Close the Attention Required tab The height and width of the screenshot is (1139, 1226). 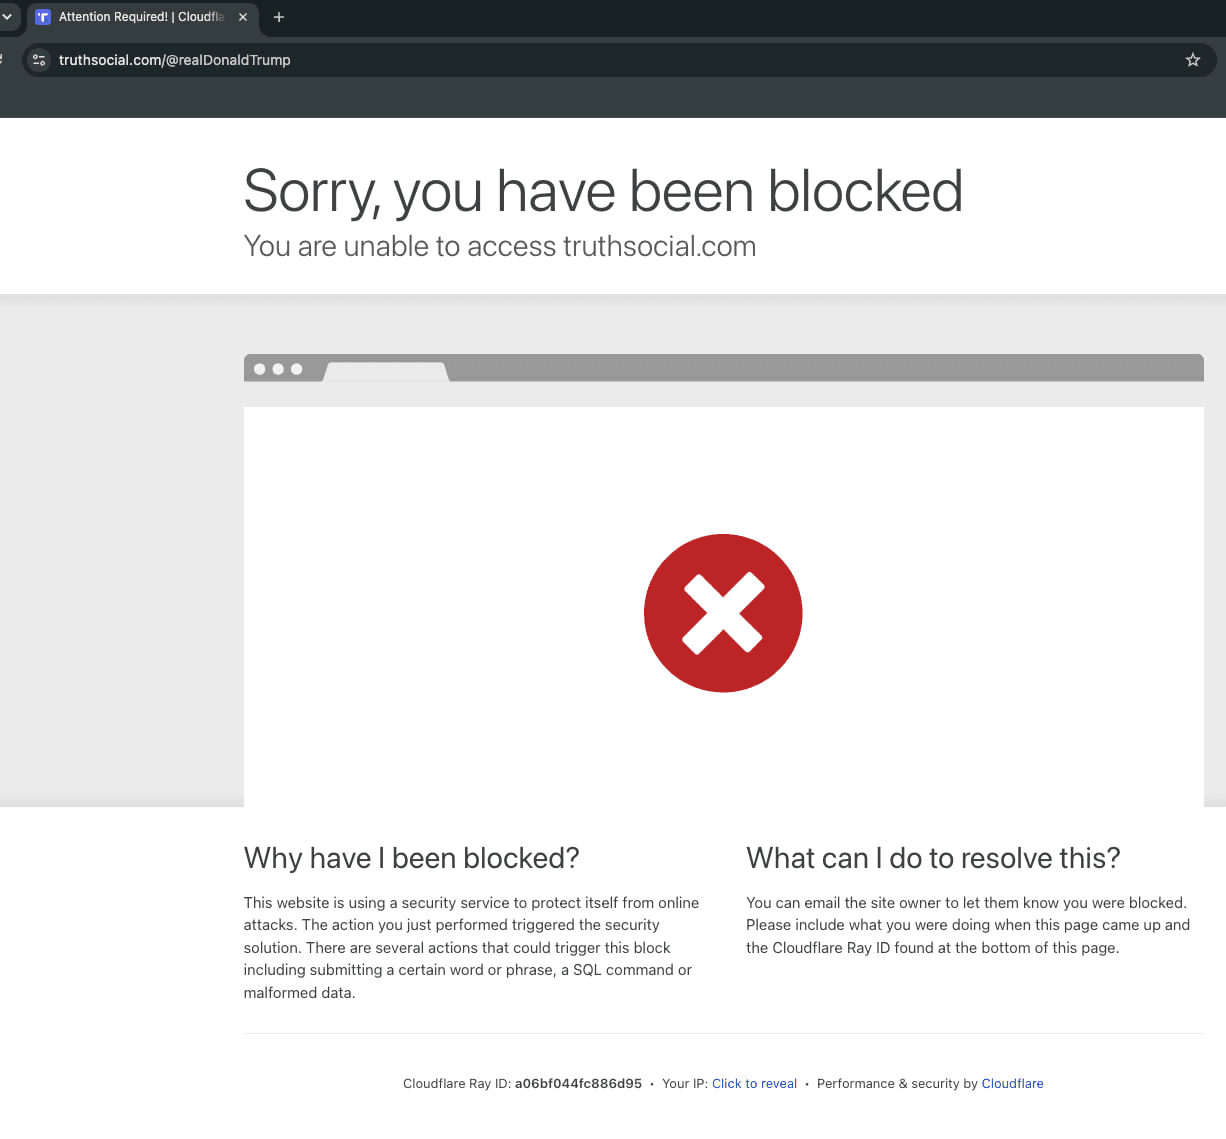(243, 17)
